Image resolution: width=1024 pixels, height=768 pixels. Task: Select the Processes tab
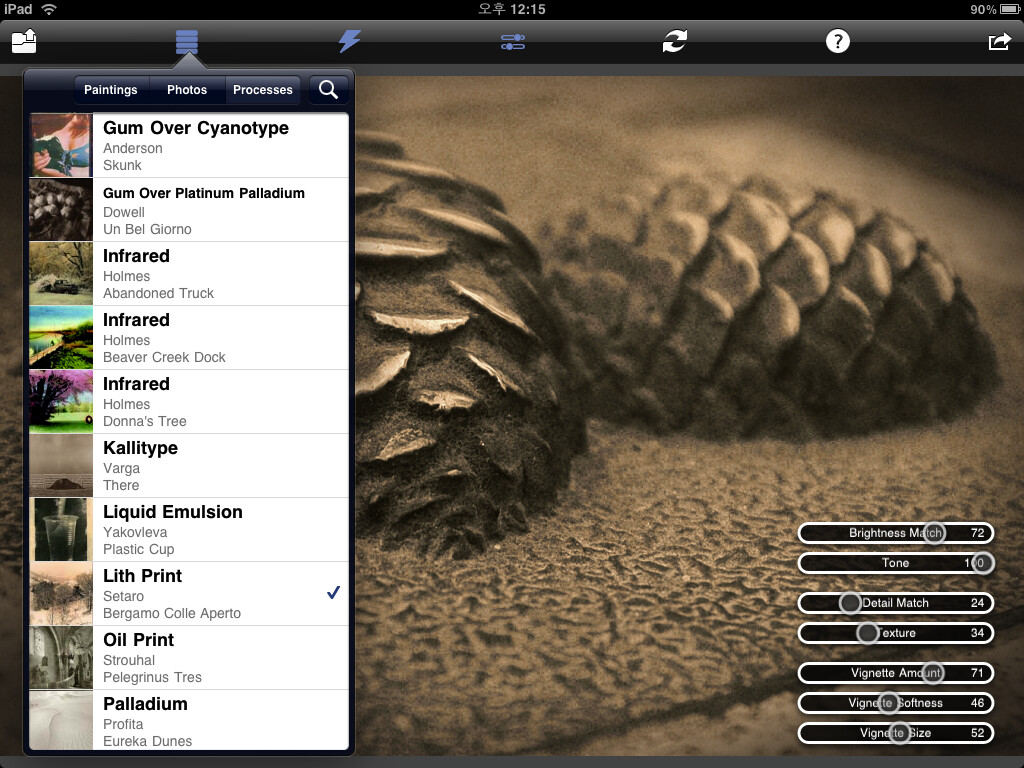(x=262, y=89)
